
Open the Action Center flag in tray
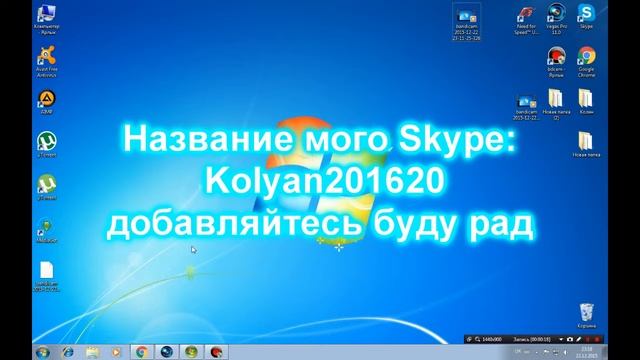(546, 352)
